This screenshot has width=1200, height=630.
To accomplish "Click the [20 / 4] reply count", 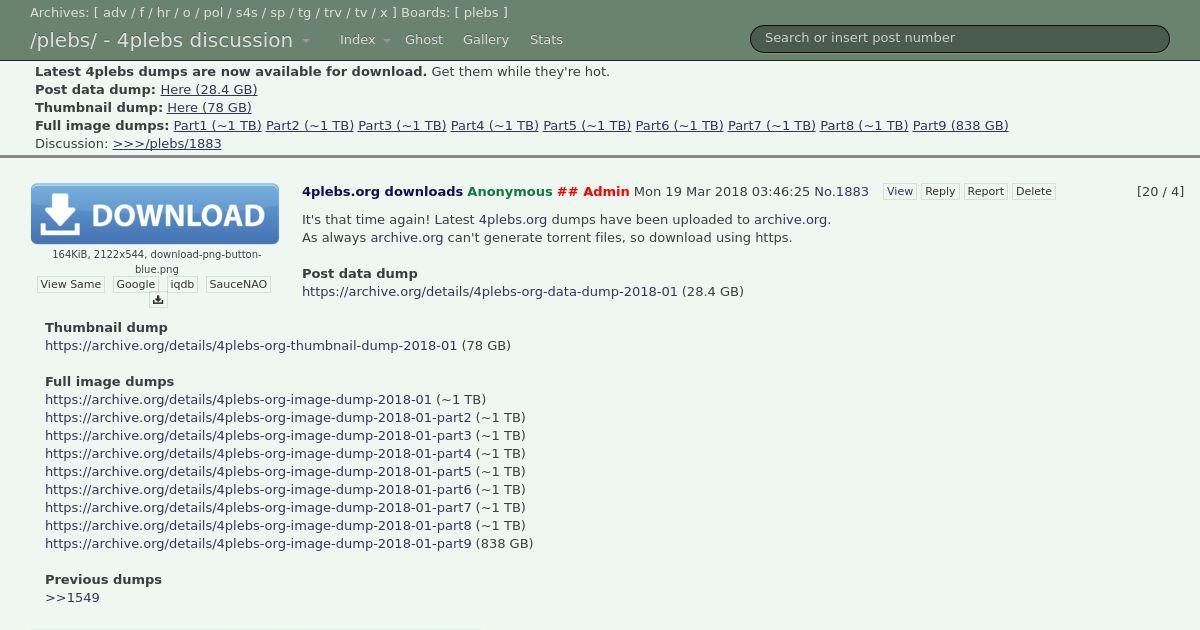I will coord(1160,192).
